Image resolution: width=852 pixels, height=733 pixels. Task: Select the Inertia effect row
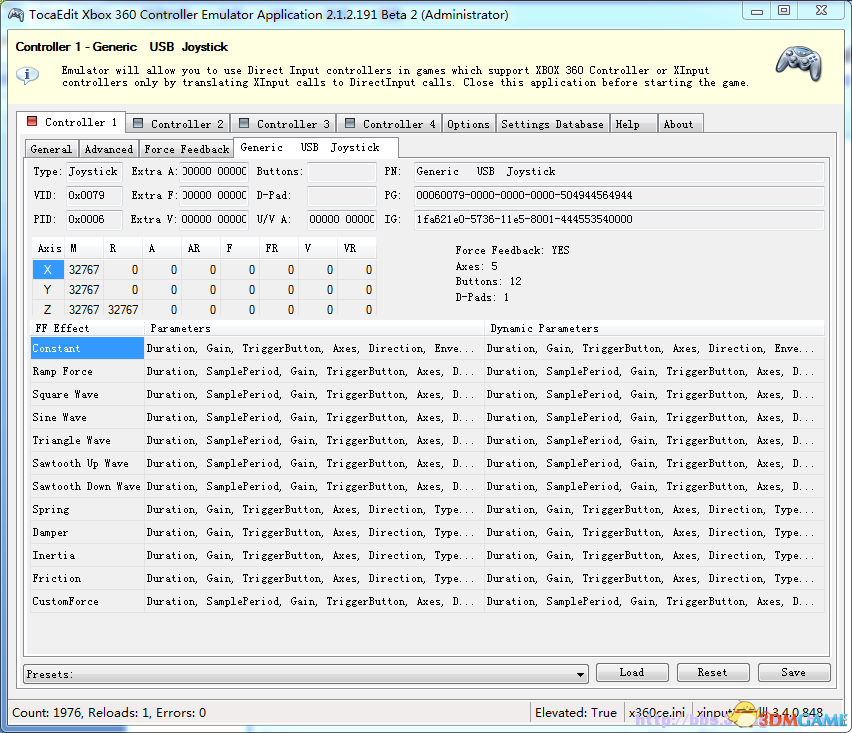coord(428,555)
